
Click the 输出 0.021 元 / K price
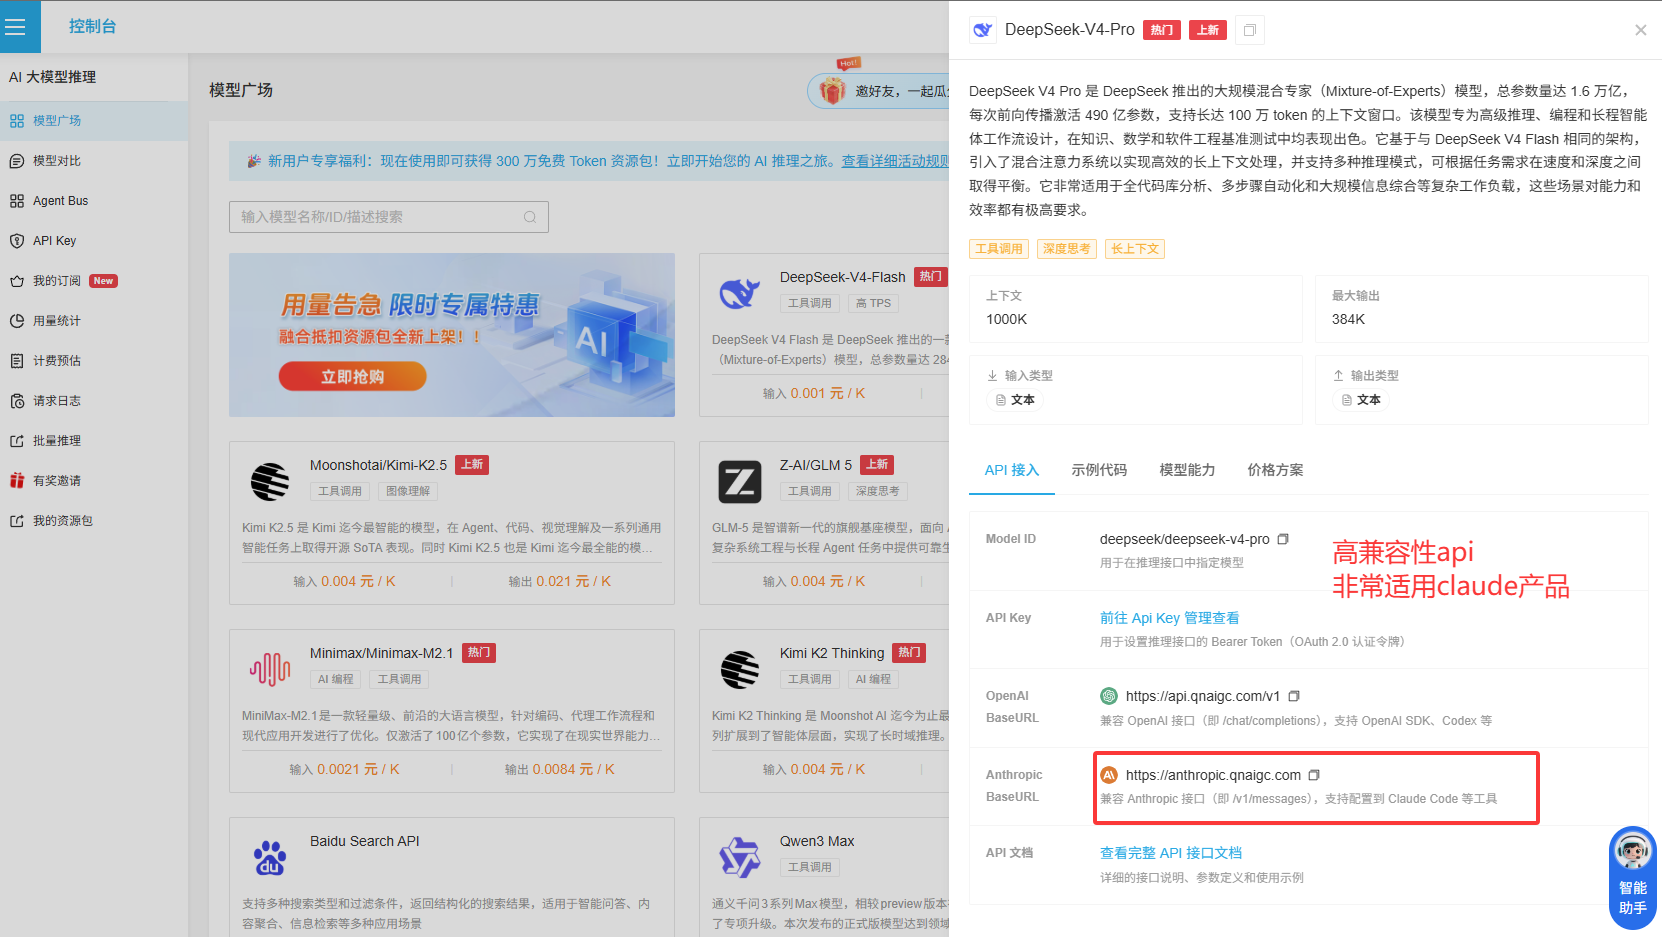[560, 581]
